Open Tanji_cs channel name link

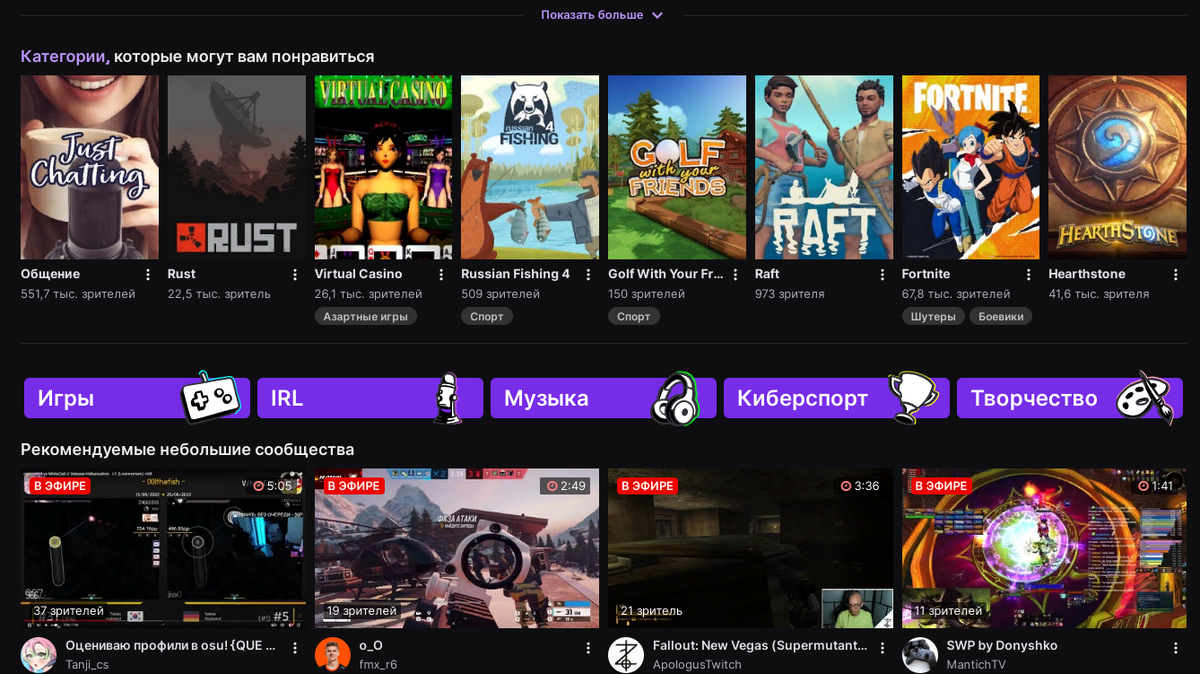tap(87, 664)
